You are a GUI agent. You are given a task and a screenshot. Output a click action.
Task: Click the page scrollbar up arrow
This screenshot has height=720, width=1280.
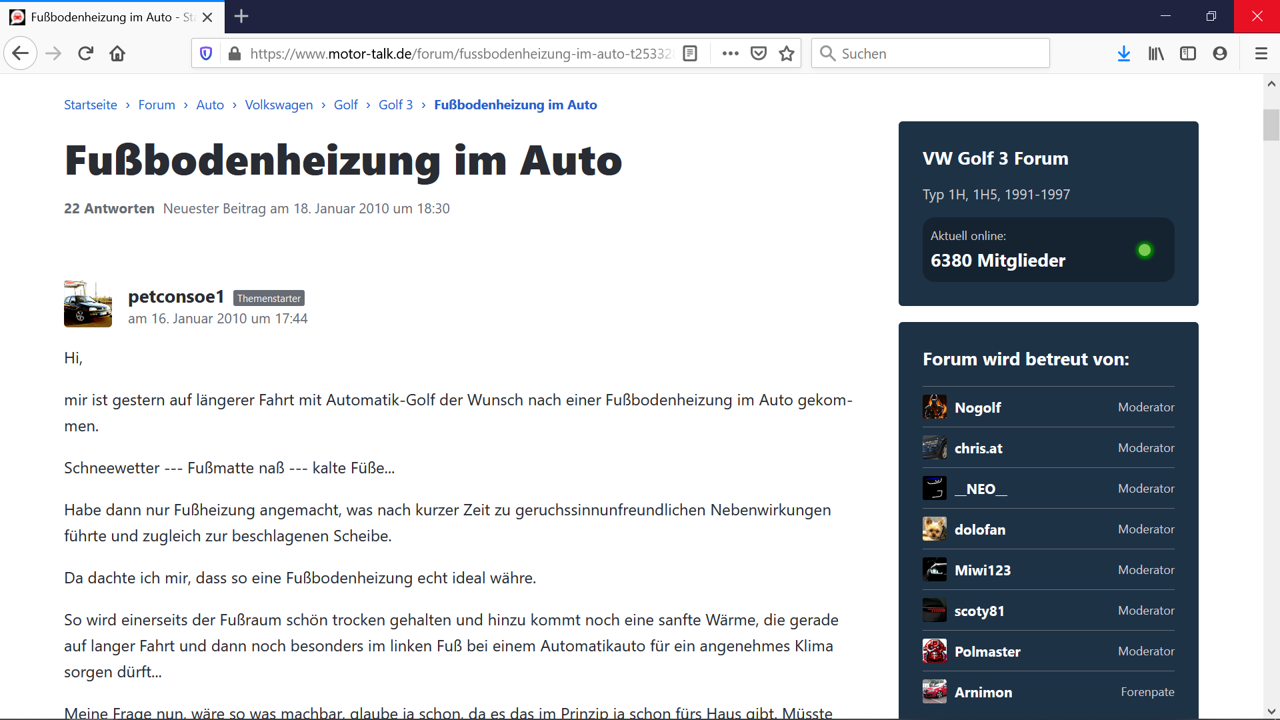[x=1271, y=84]
